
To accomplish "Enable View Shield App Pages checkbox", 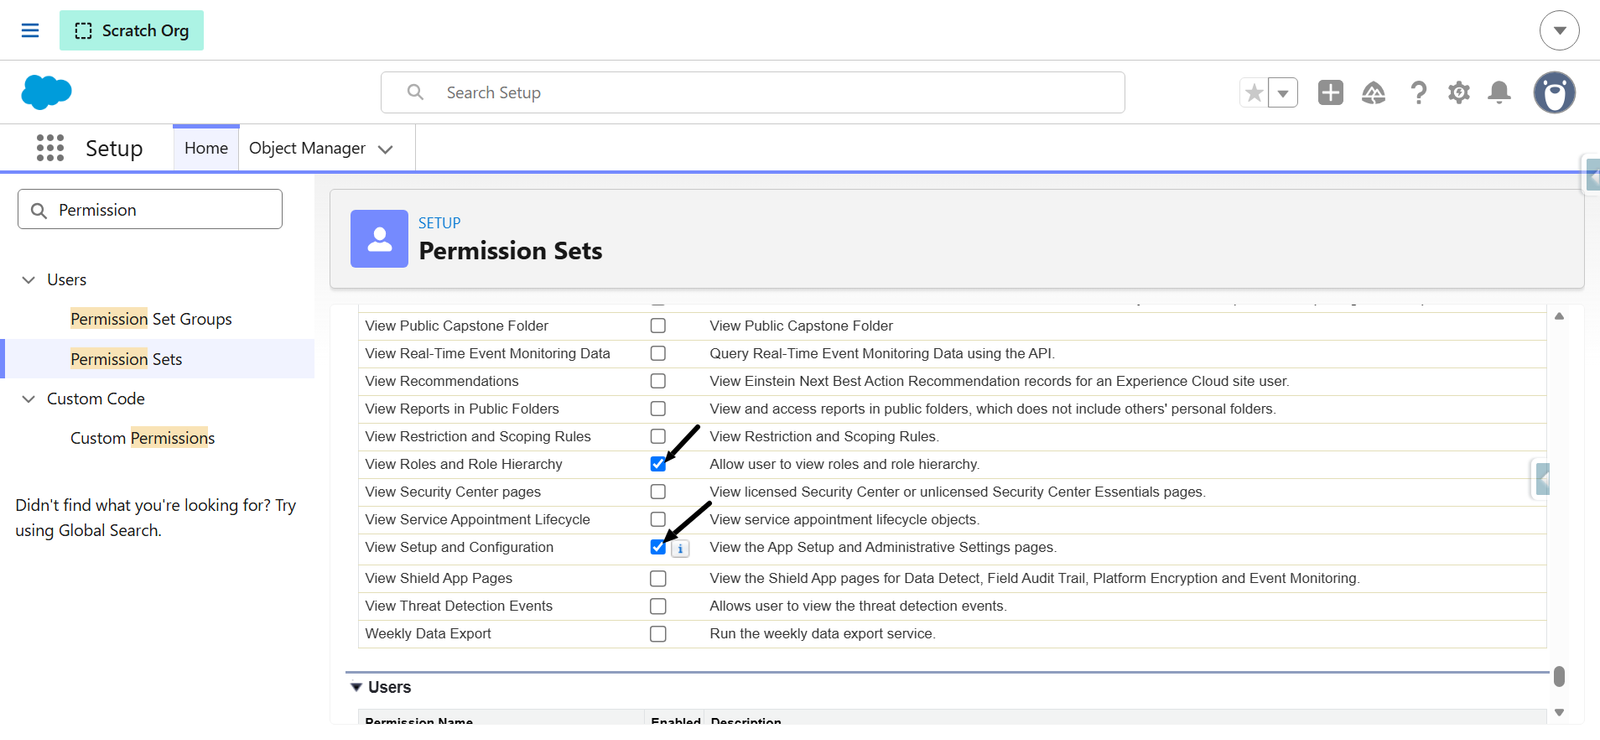I will 658,578.
